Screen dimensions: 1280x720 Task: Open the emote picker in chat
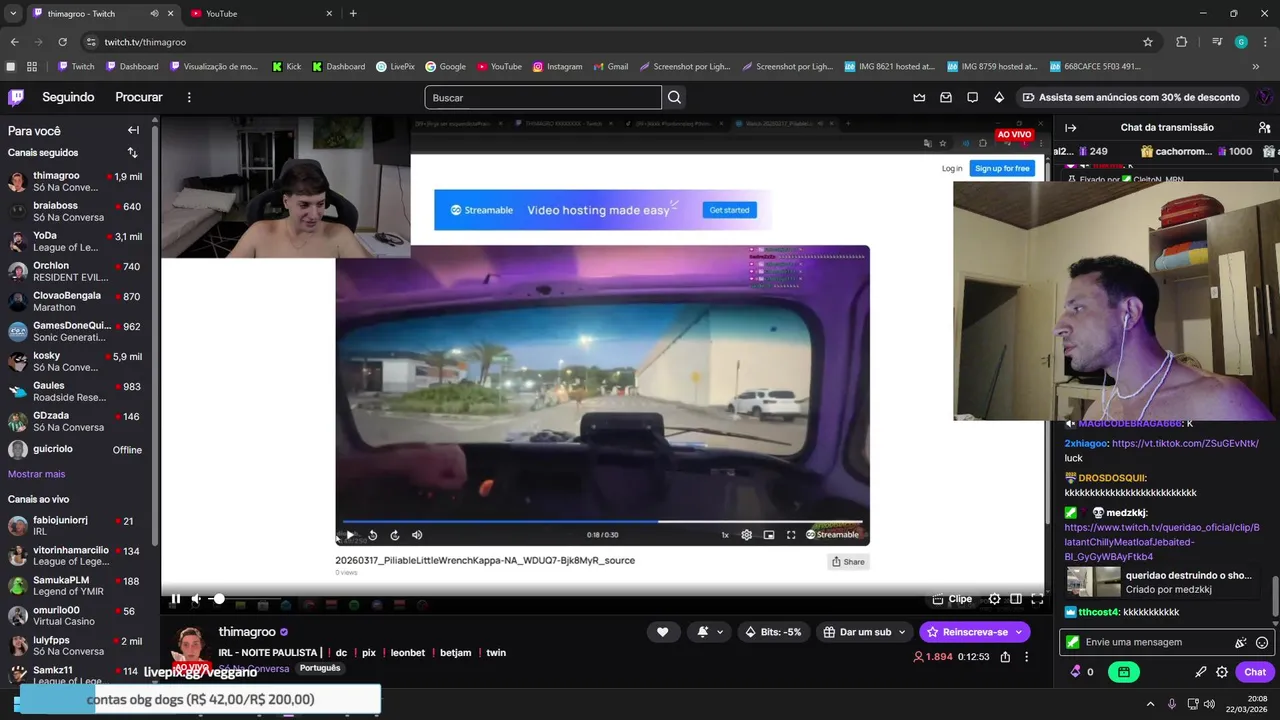pyautogui.click(x=1262, y=642)
